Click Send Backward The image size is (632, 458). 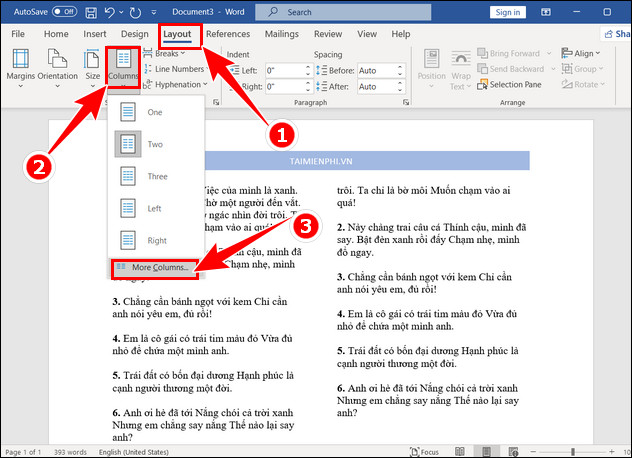coord(510,69)
